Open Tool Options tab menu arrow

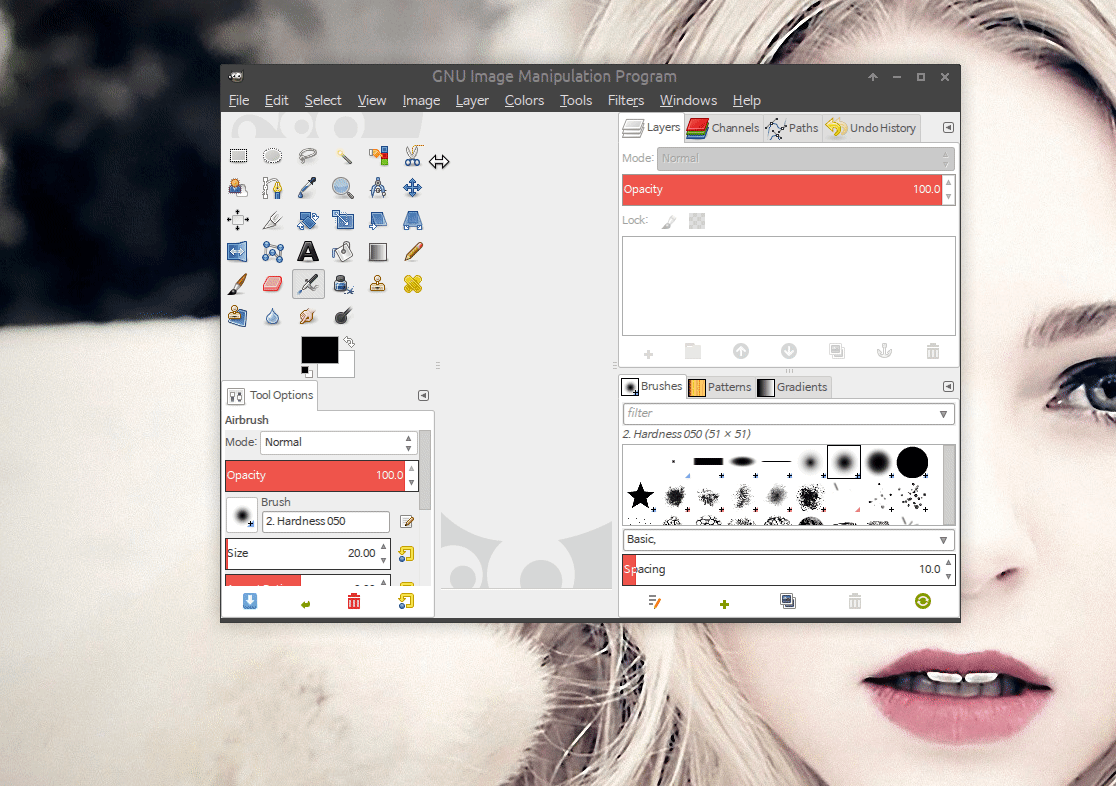pyautogui.click(x=423, y=395)
